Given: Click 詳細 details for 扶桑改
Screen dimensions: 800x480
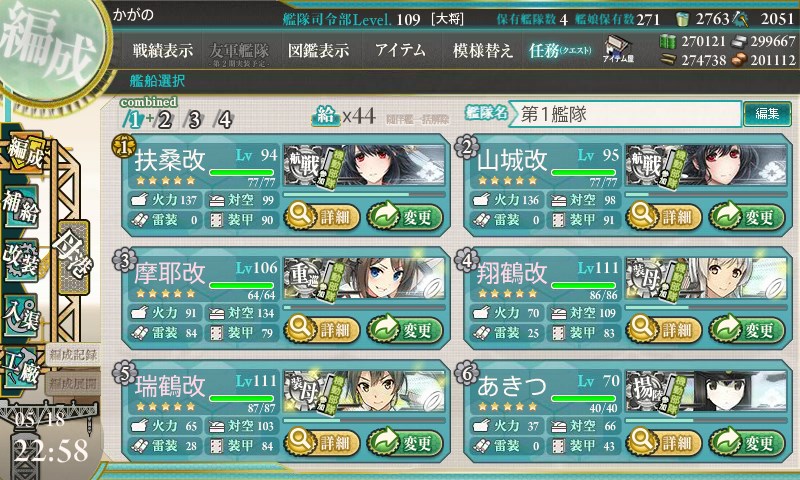Looking at the screenshot, I should tap(321, 217).
